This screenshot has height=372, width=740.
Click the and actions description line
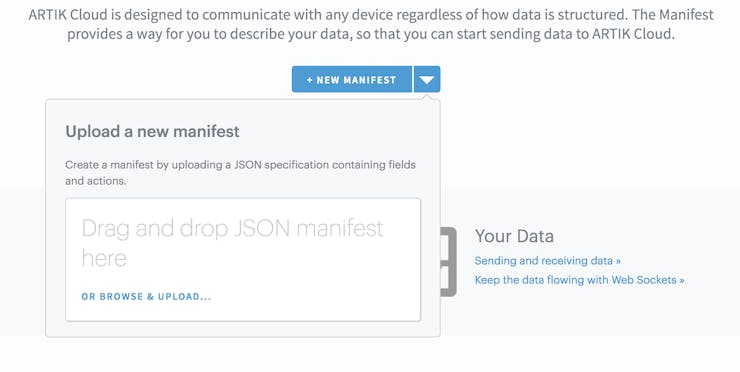[96, 181]
